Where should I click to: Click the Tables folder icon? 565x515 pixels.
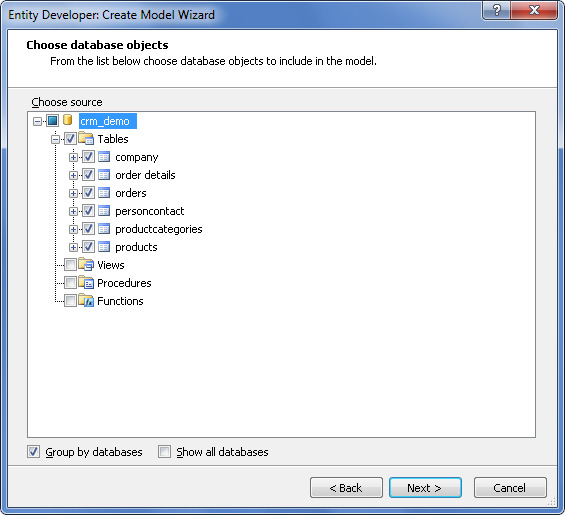(86, 138)
